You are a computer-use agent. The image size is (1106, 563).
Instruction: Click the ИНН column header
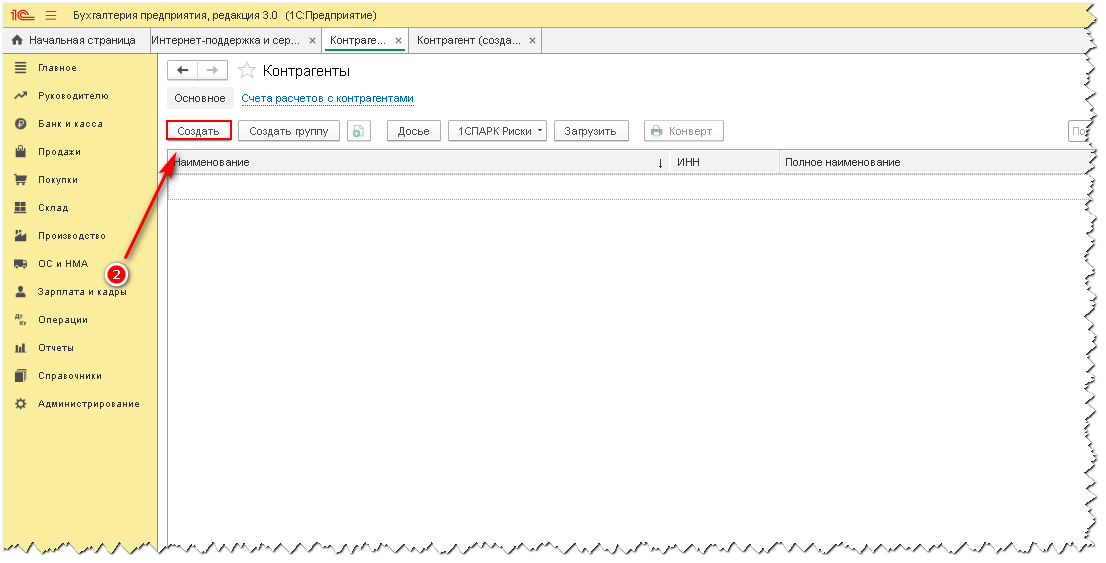coord(725,162)
